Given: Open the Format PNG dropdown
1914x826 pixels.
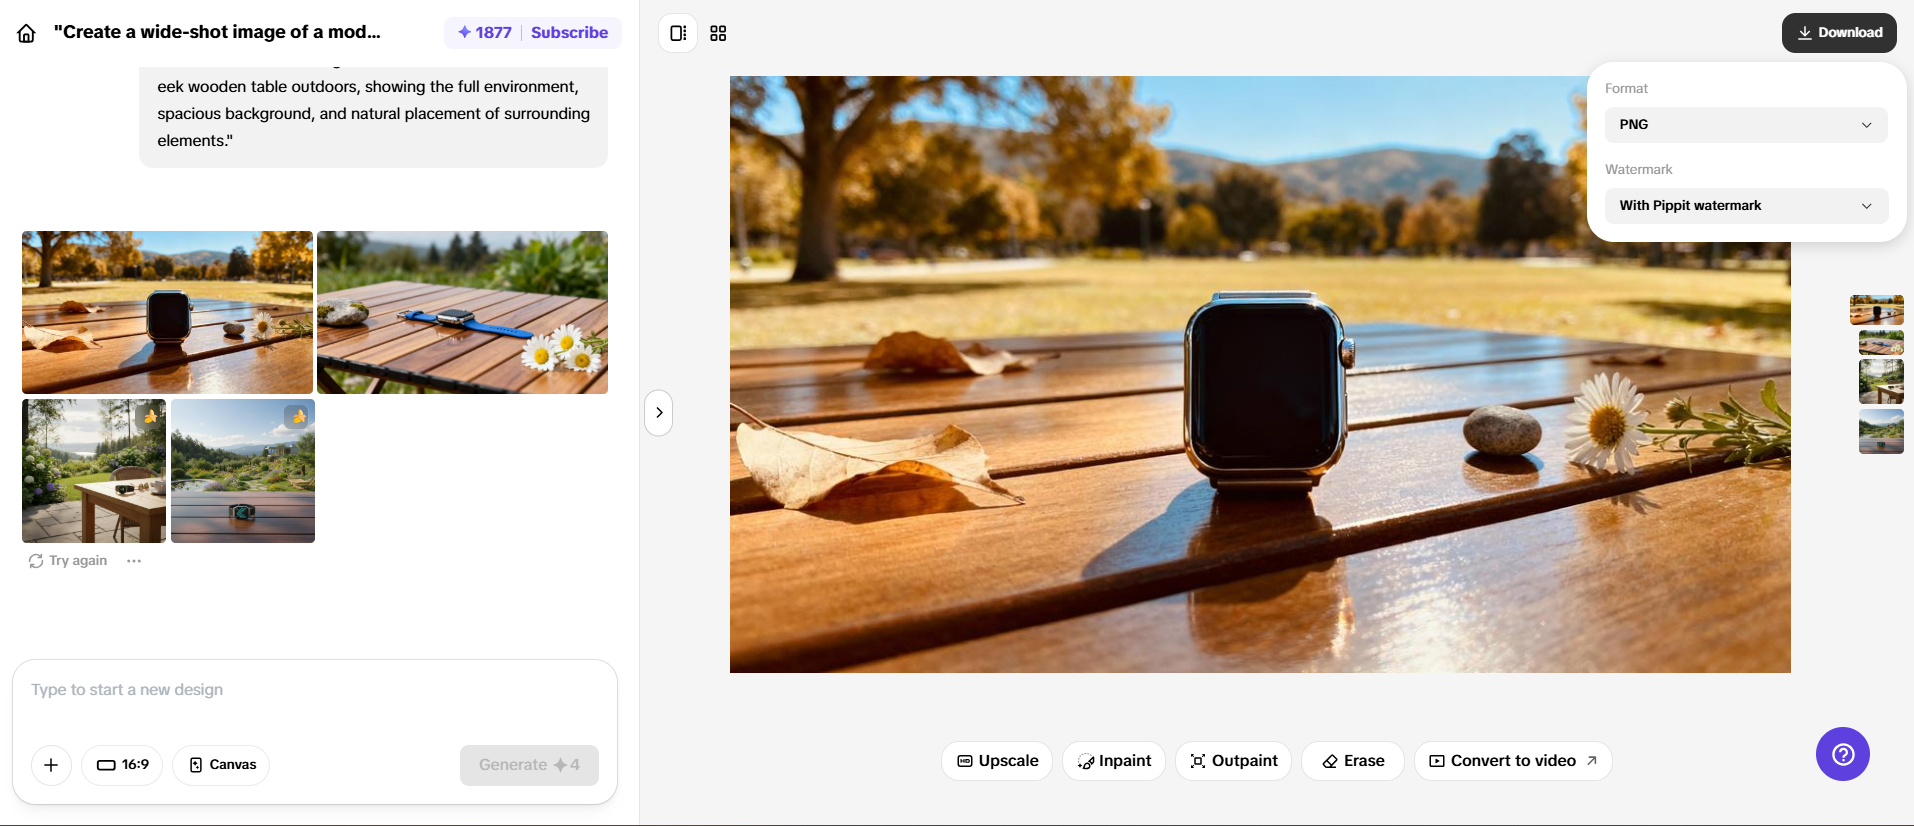Looking at the screenshot, I should click(1746, 125).
